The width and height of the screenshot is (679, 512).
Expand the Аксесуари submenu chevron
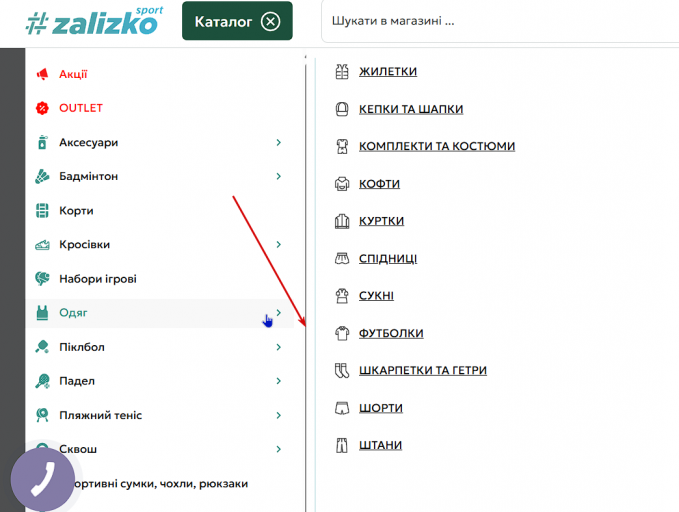click(x=278, y=143)
